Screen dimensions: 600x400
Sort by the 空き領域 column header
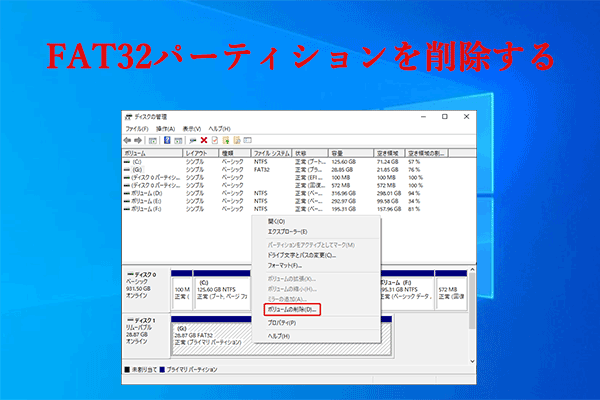click(390, 153)
